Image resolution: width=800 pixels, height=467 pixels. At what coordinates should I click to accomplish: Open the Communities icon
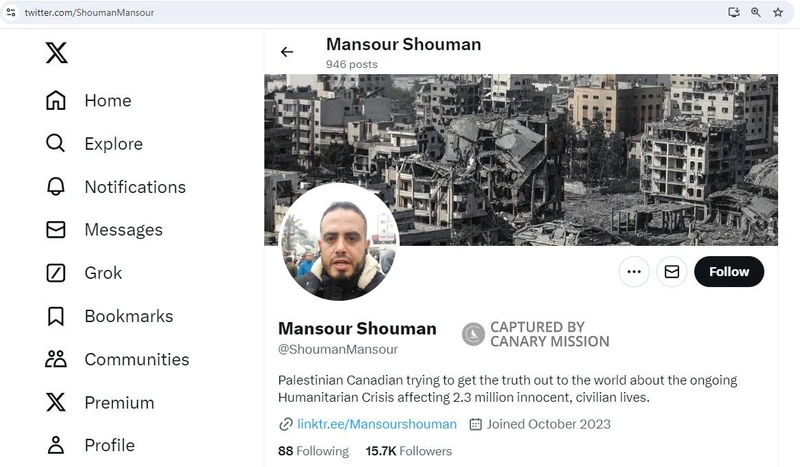click(56, 359)
